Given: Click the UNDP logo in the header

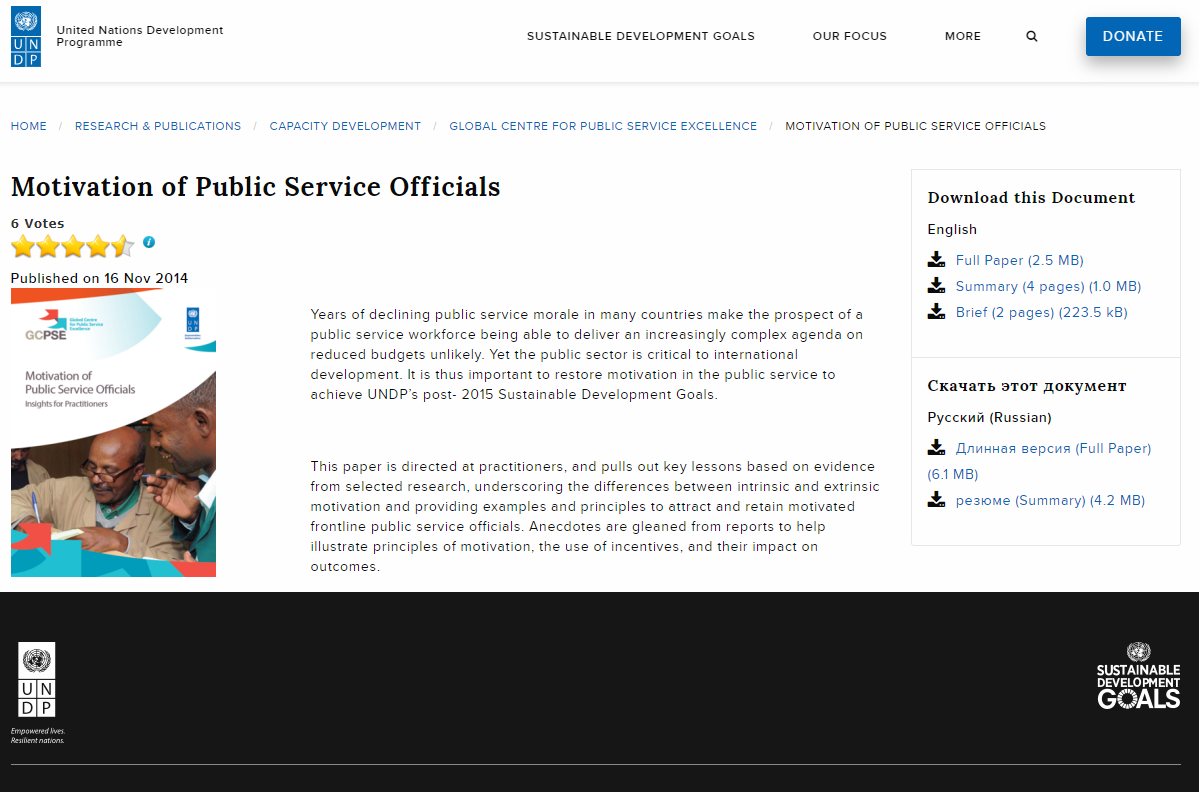Looking at the screenshot, I should pos(26,36).
